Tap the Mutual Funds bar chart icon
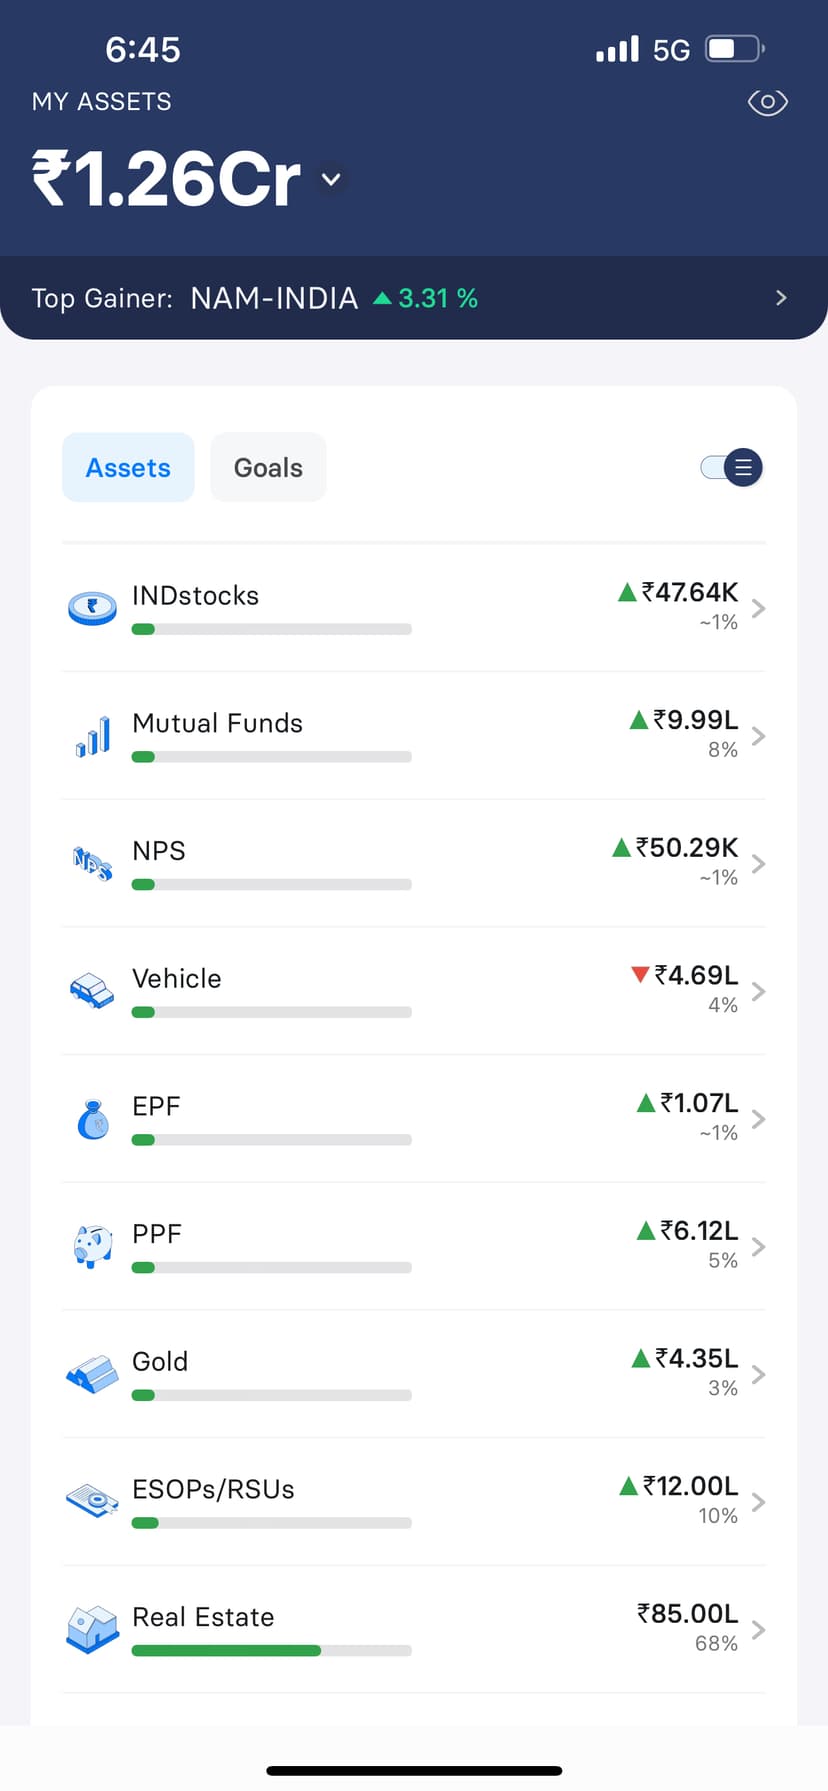 click(x=93, y=736)
